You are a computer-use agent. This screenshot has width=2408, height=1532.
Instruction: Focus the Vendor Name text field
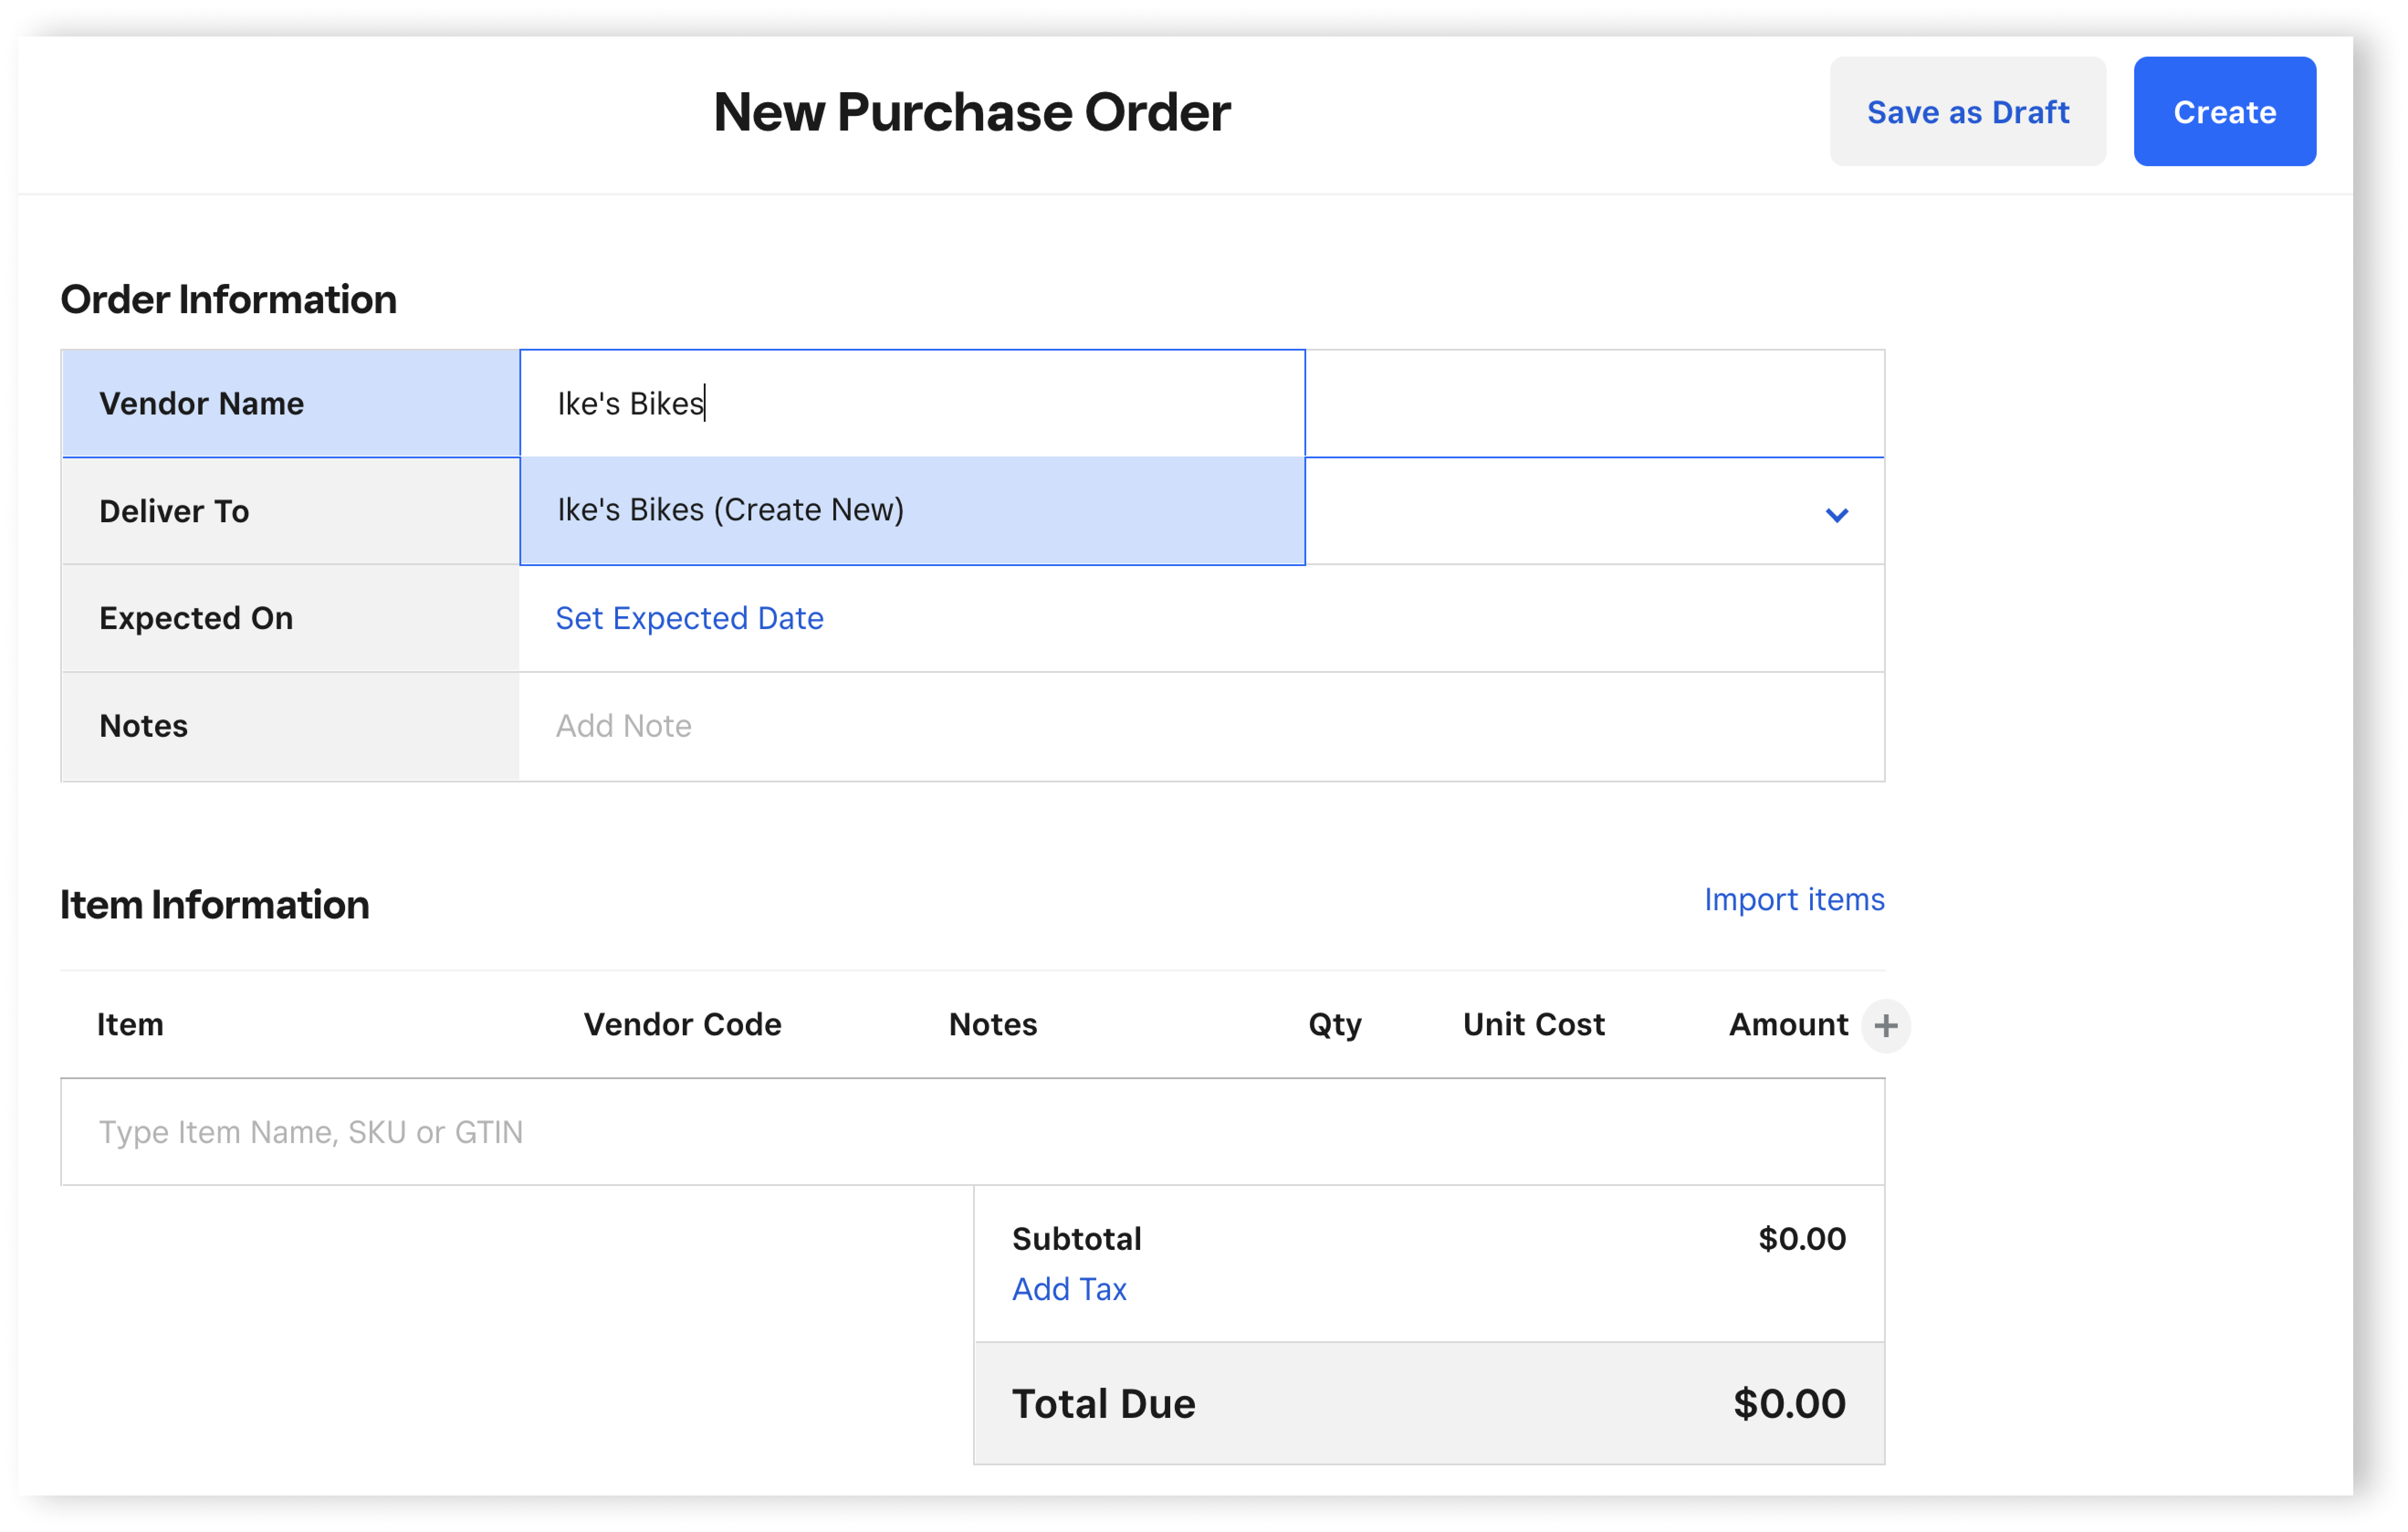911,404
